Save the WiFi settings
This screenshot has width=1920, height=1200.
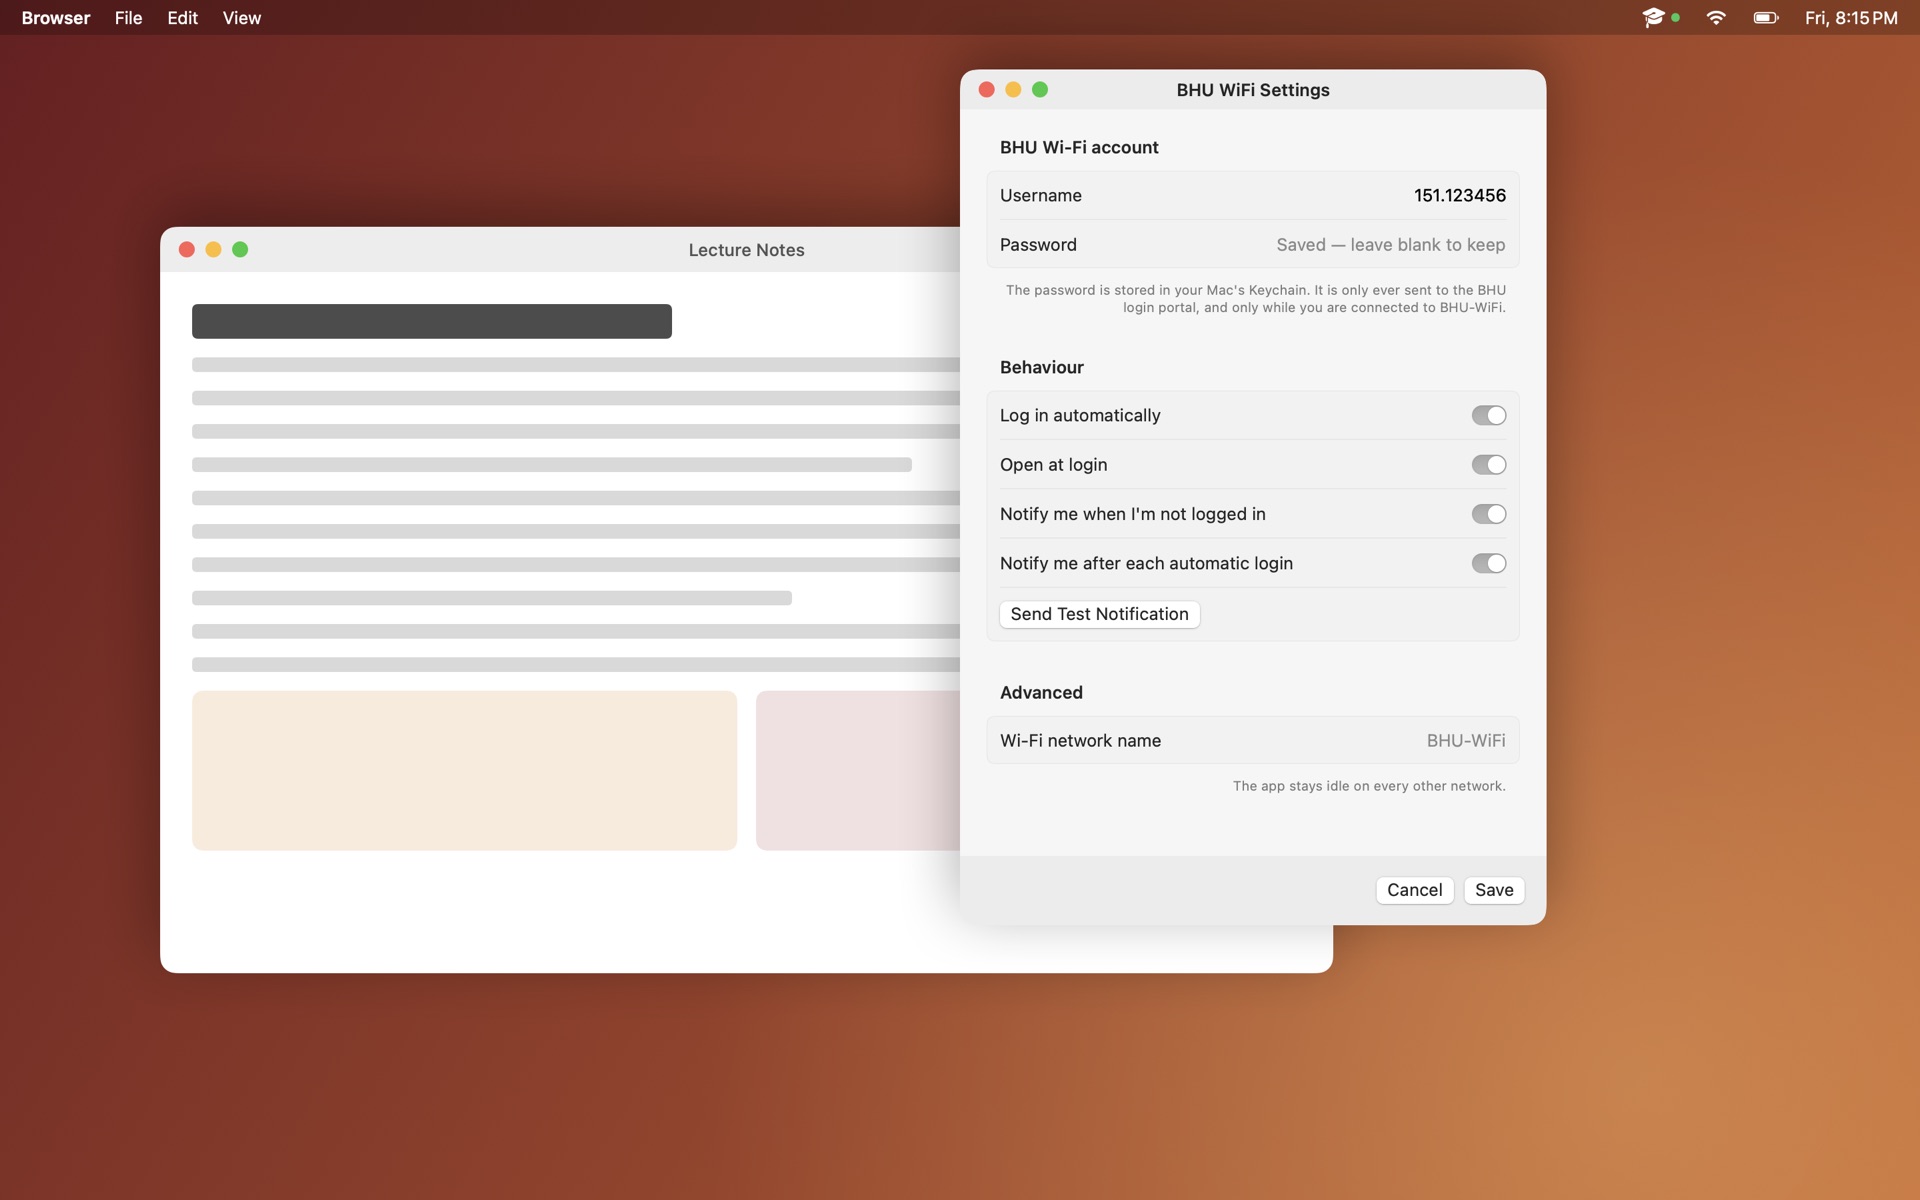pyautogui.click(x=1494, y=890)
